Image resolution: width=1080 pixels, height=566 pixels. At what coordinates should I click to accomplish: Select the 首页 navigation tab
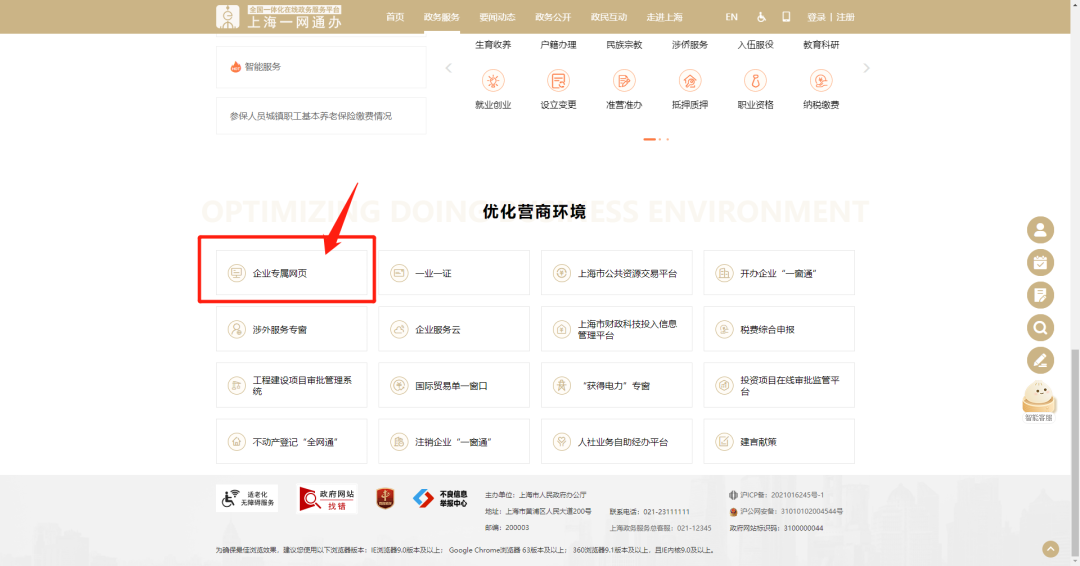pos(395,17)
